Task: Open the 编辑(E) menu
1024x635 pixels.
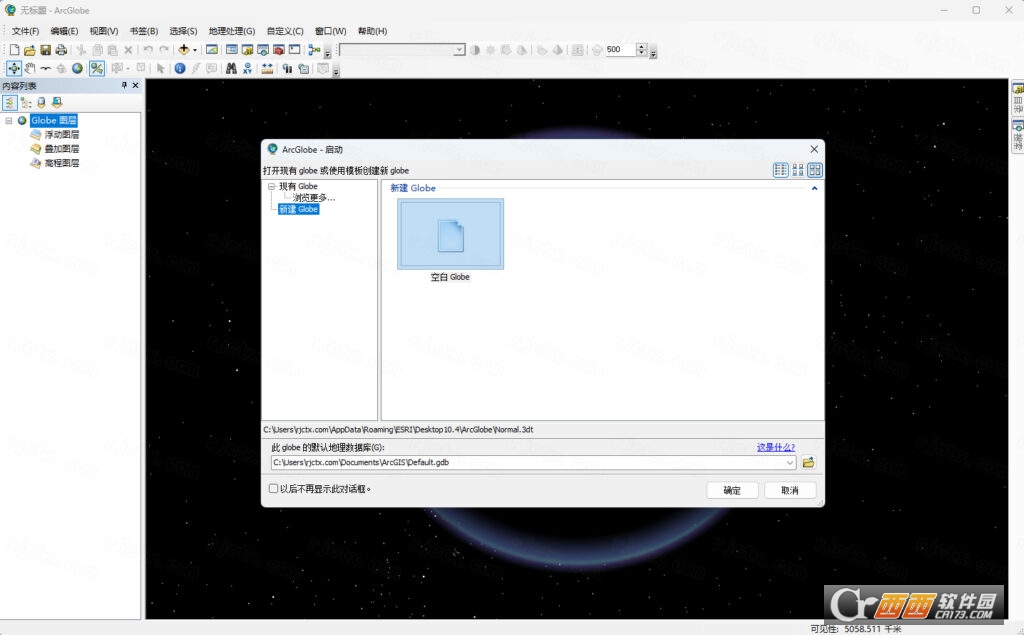Action: pyautogui.click(x=64, y=31)
